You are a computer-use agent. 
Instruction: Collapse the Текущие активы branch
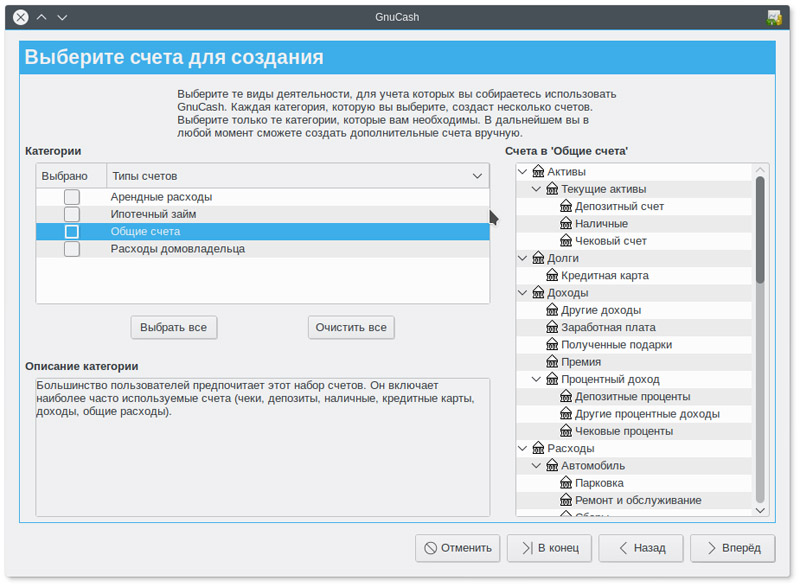(536, 189)
